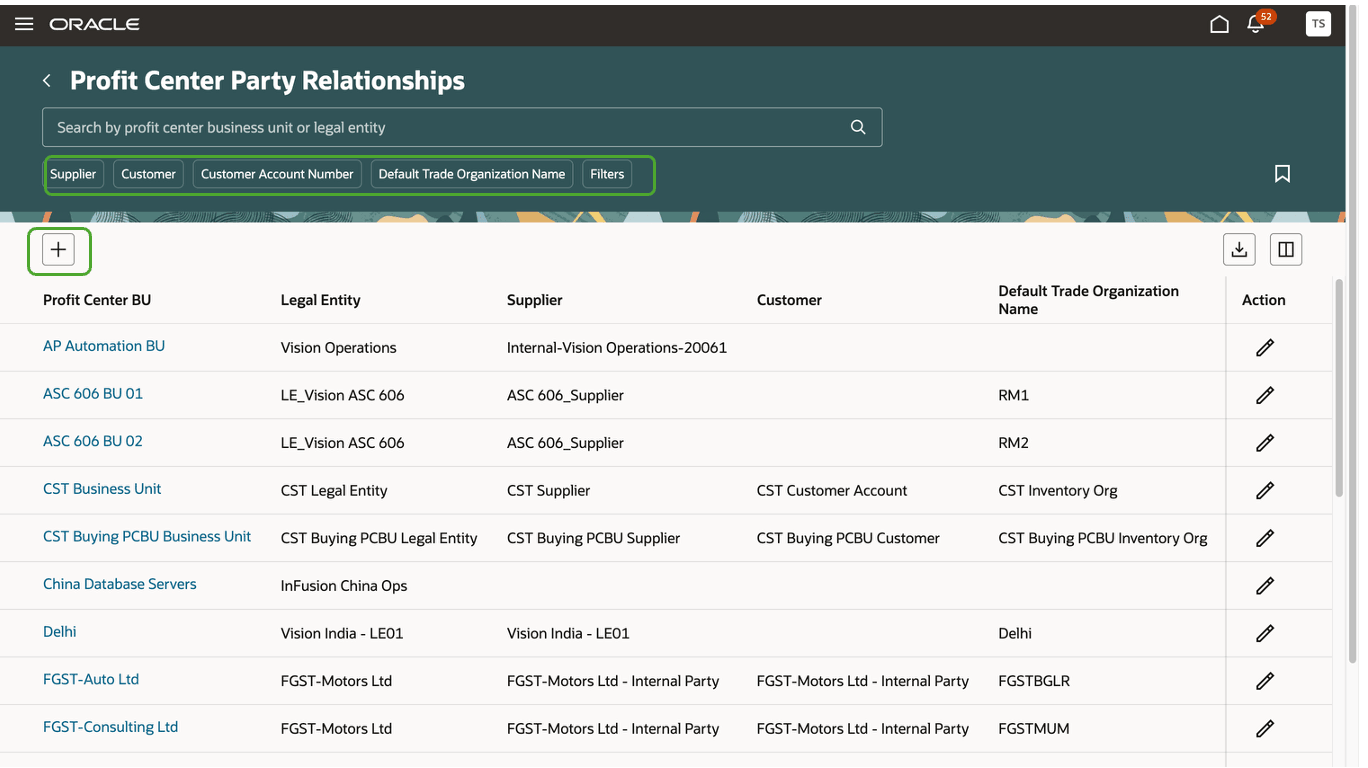
Task: Open the columns layout icon
Action: (1286, 250)
